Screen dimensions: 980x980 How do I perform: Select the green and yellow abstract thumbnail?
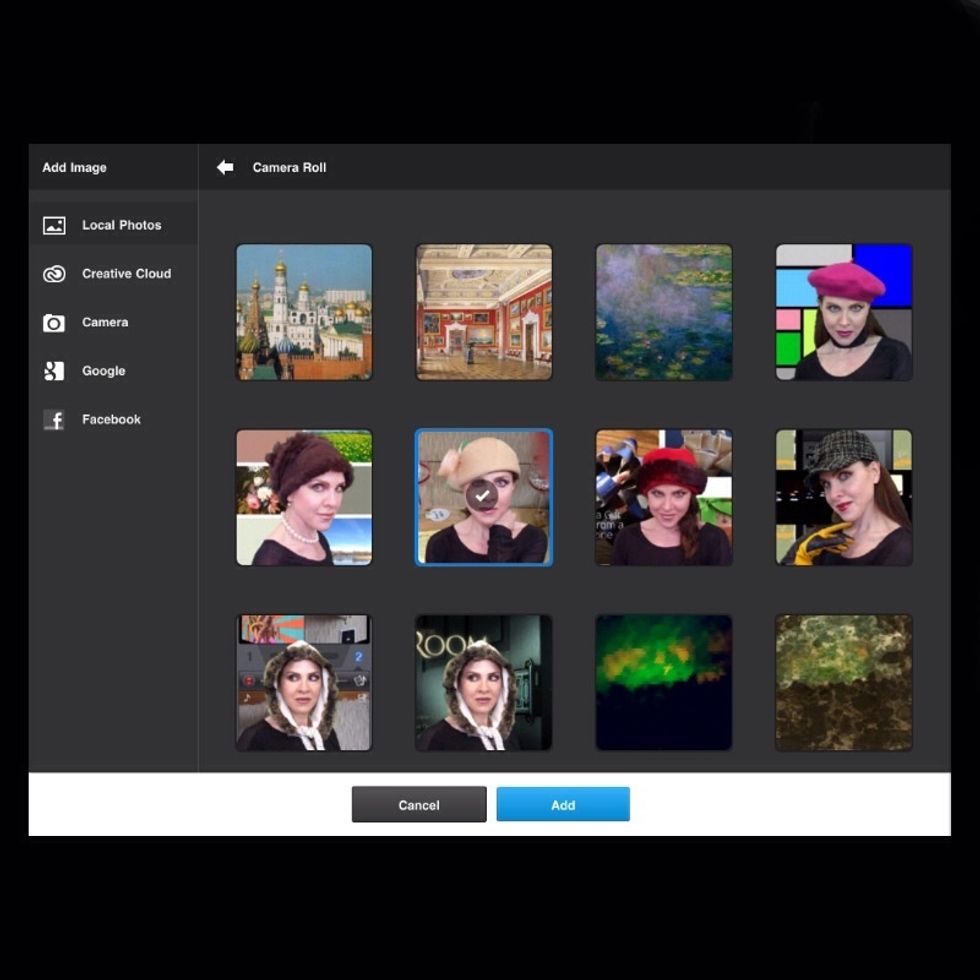pos(664,682)
